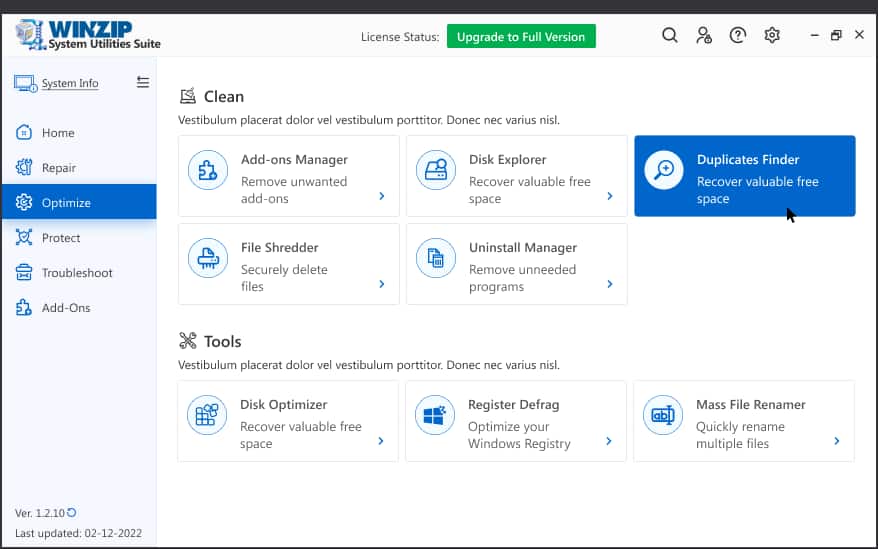The image size is (878, 549).
Task: Collapse the sidebar with hamburger icon
Action: tap(143, 82)
